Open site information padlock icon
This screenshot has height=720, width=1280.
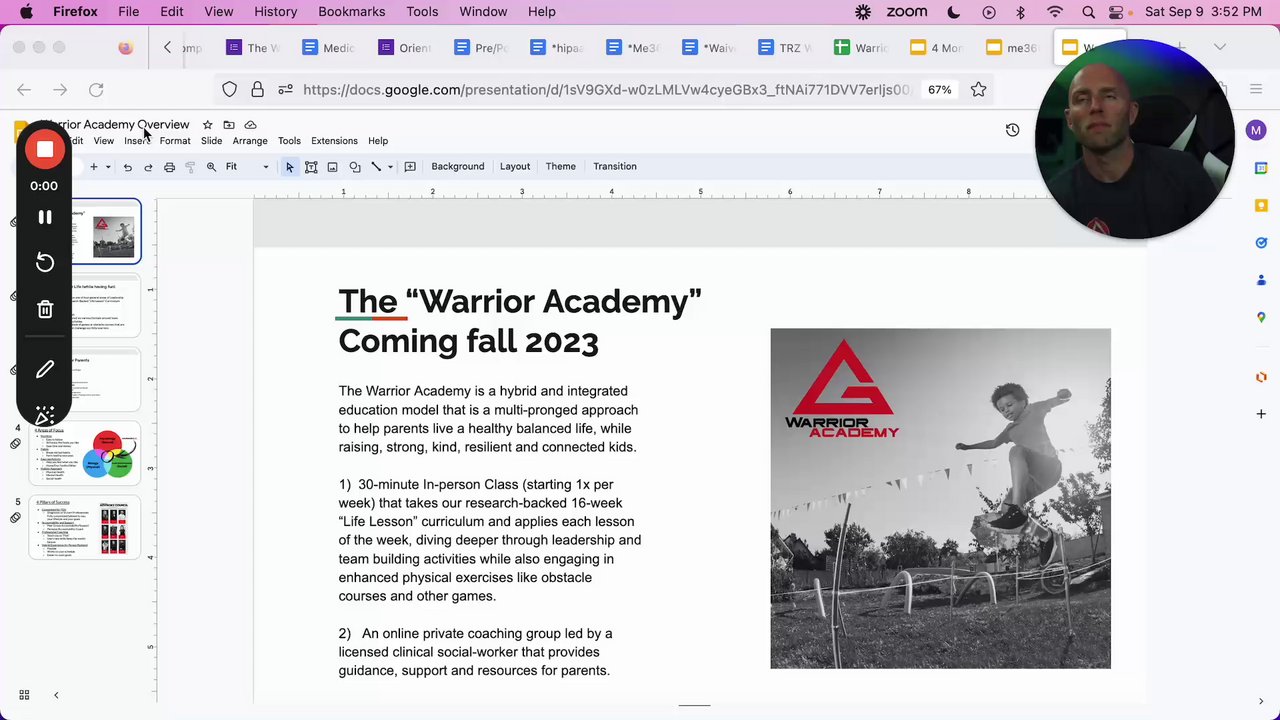point(257,90)
